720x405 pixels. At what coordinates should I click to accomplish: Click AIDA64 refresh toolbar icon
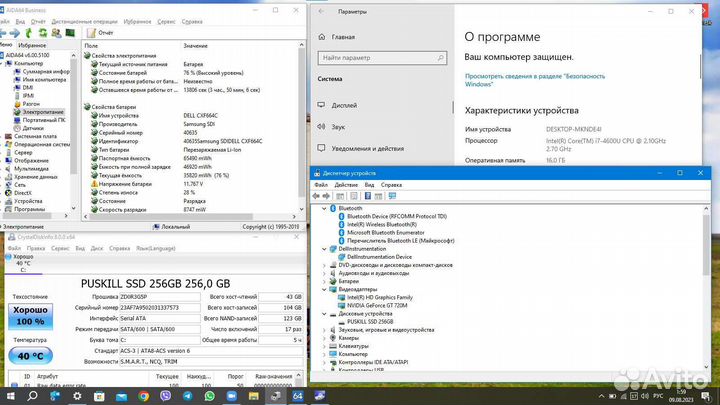coord(43,33)
